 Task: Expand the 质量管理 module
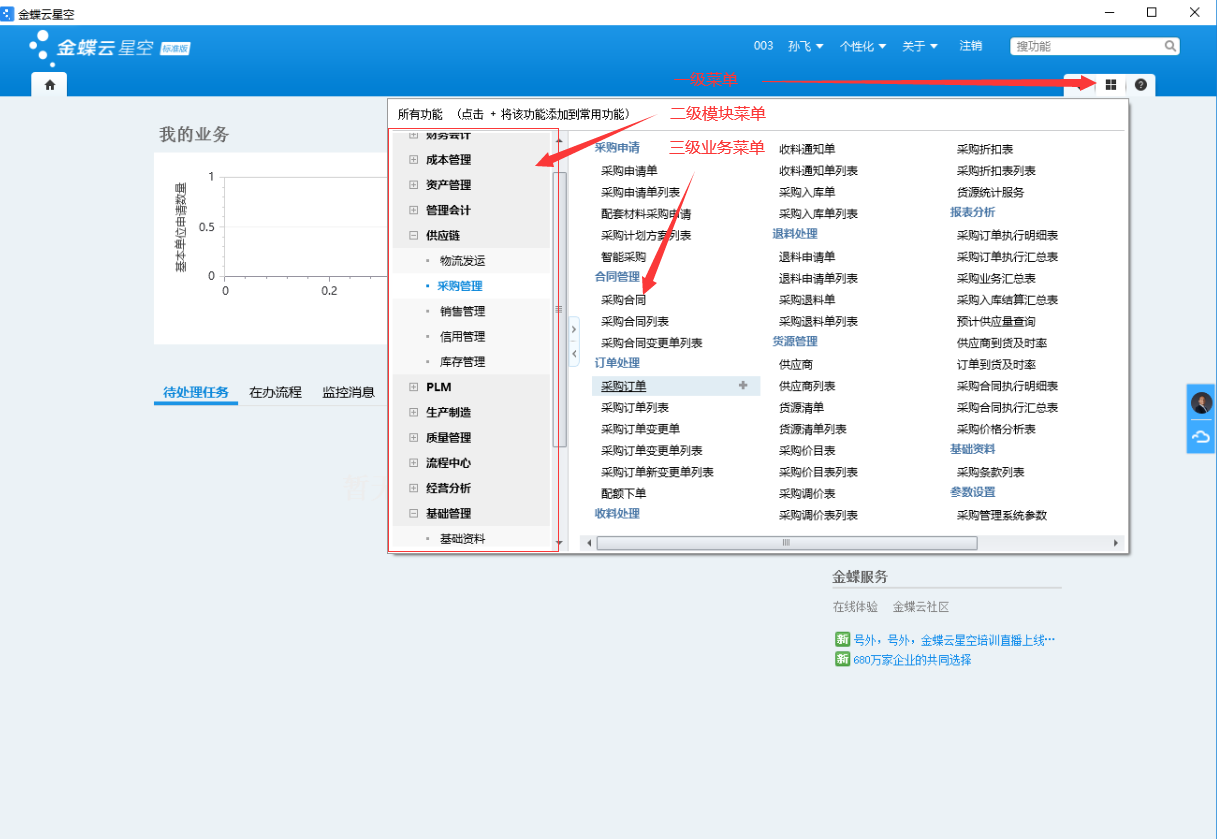click(x=414, y=438)
